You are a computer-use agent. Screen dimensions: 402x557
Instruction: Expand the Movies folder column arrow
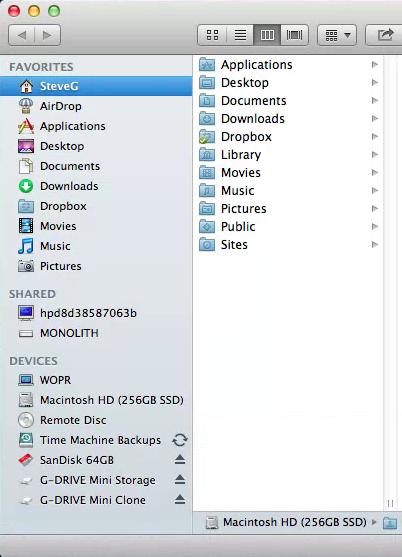(x=374, y=172)
